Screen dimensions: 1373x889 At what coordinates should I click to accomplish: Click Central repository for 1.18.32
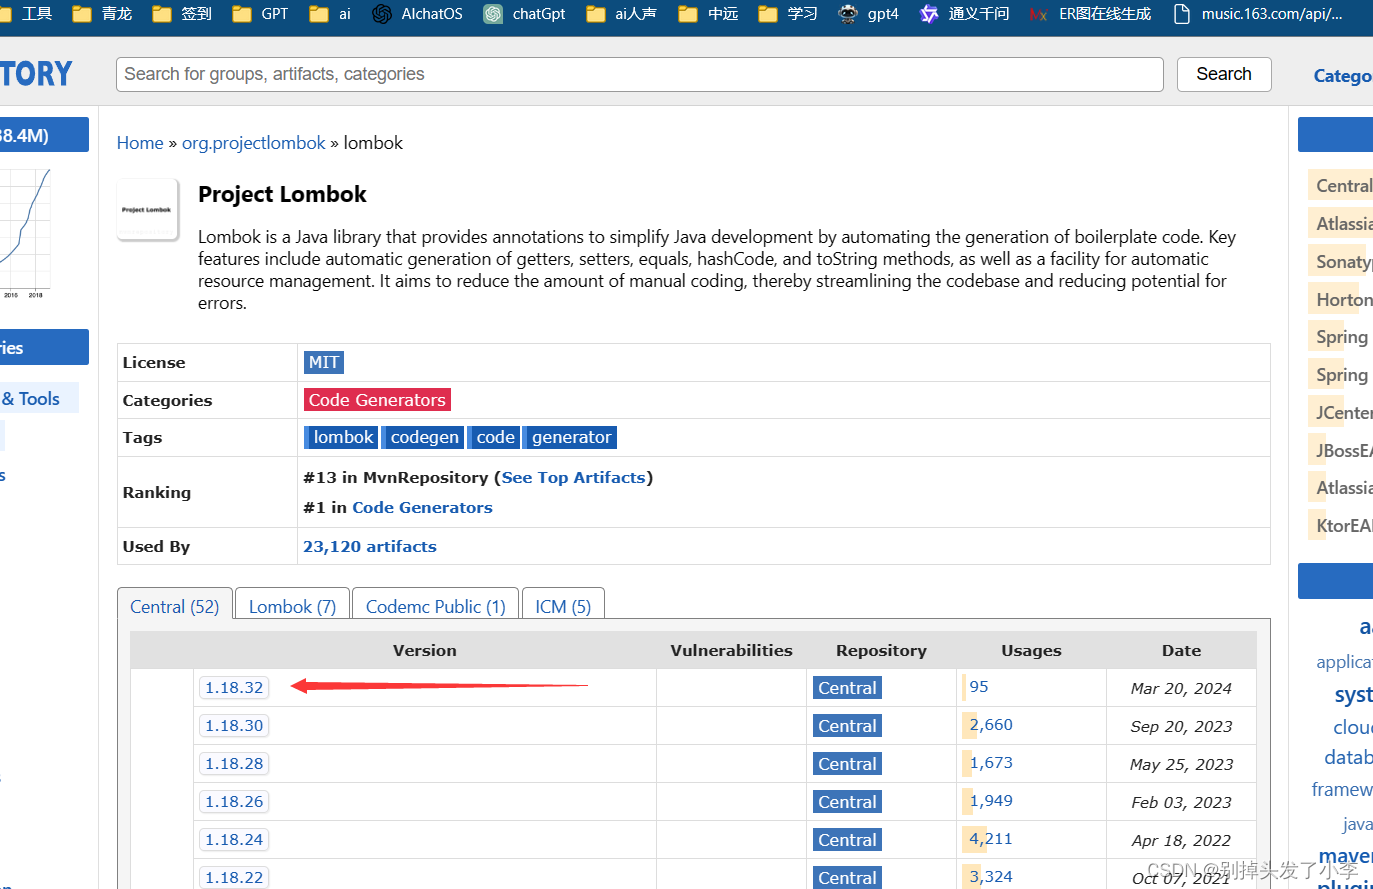(x=847, y=688)
